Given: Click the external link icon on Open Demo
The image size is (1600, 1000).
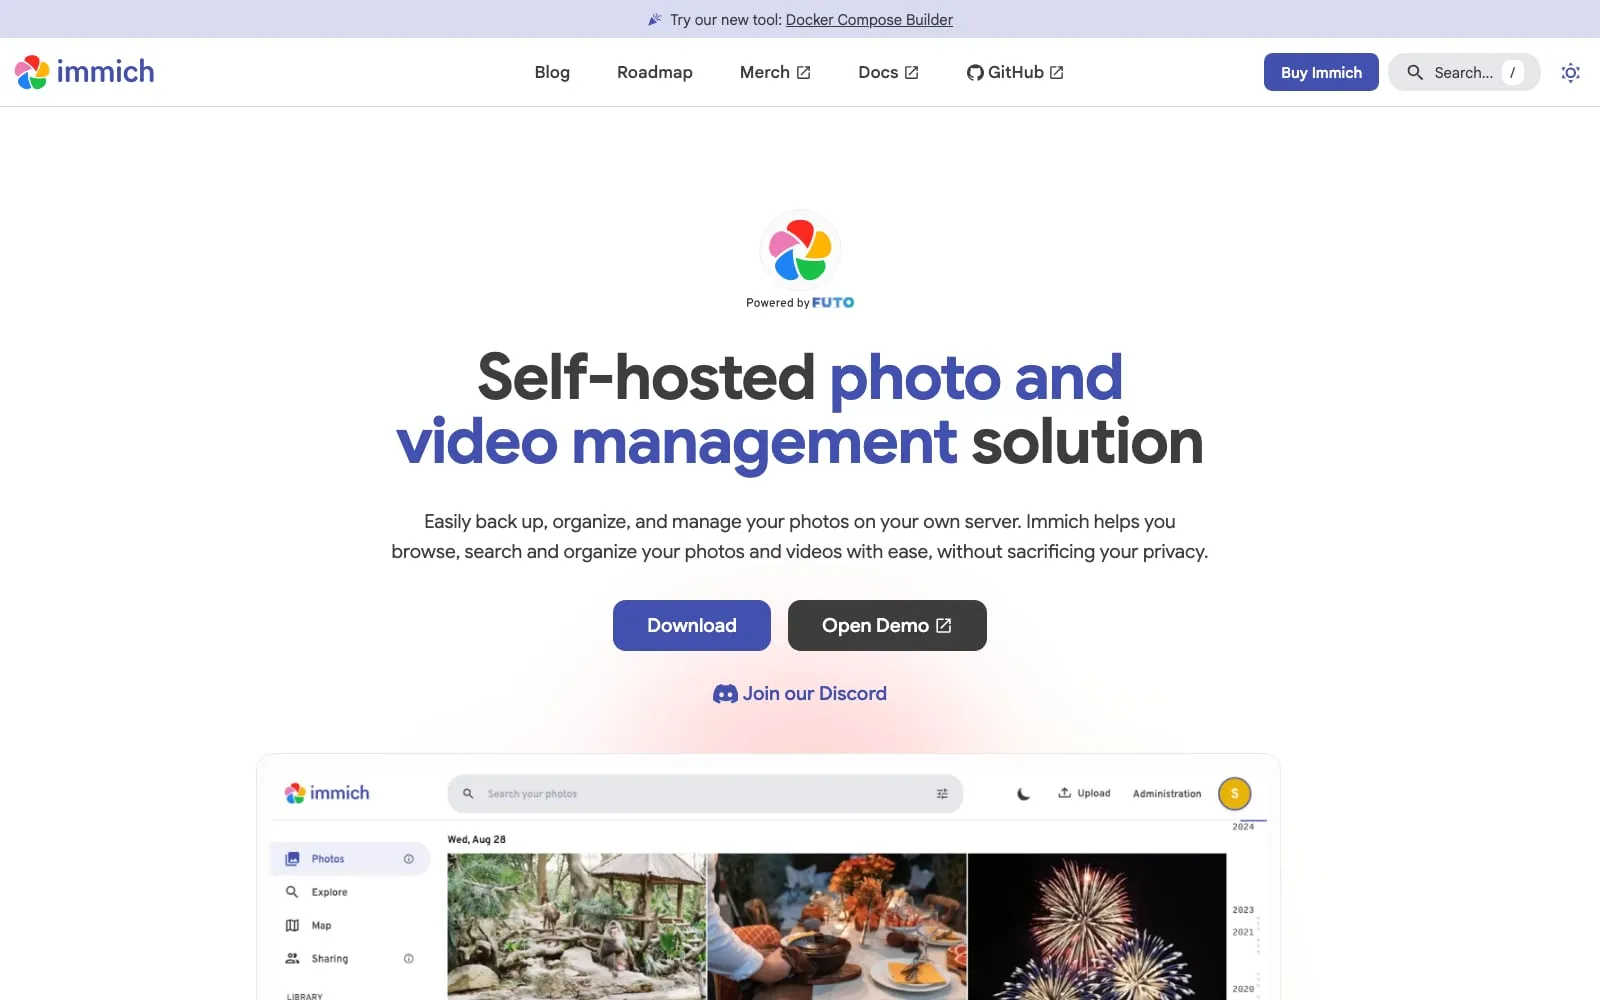Looking at the screenshot, I should (x=943, y=625).
